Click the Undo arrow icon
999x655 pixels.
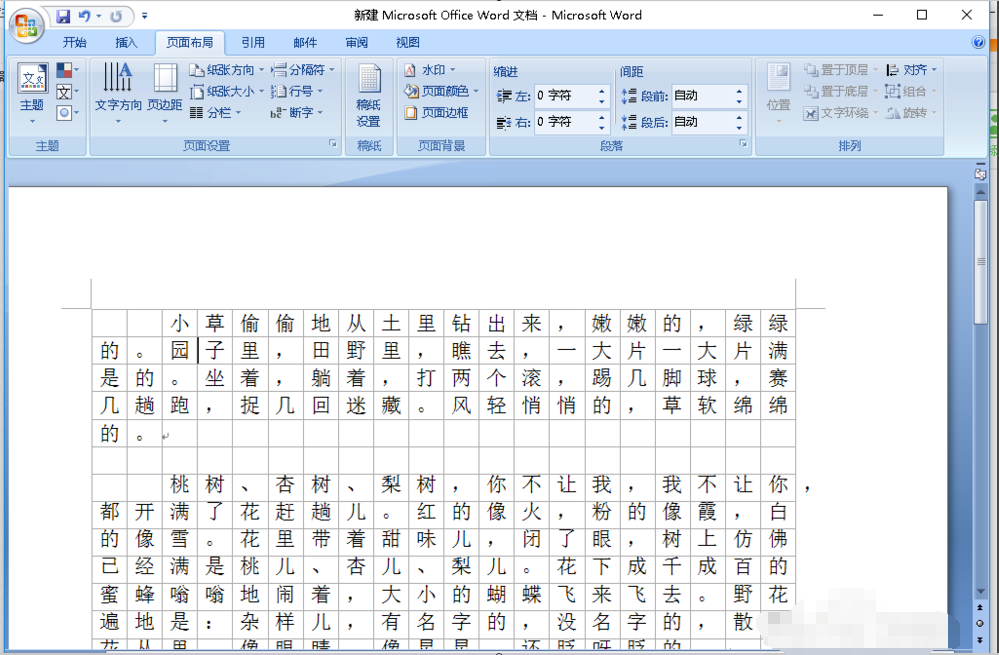84,16
